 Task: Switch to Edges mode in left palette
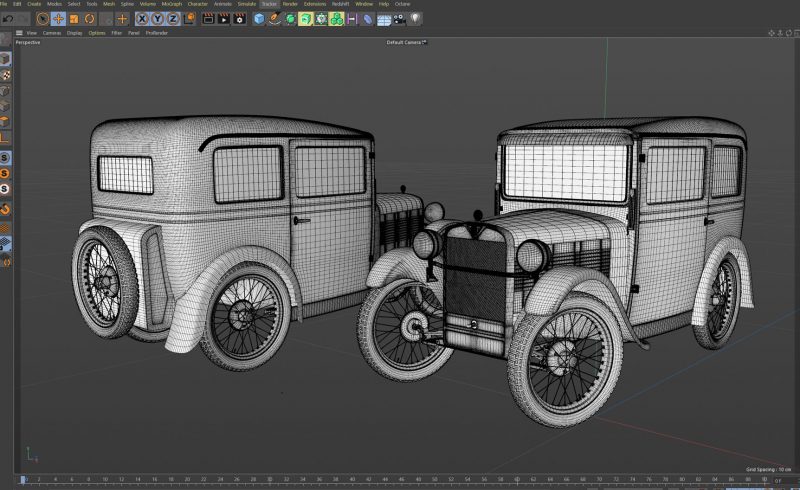[x=5, y=106]
